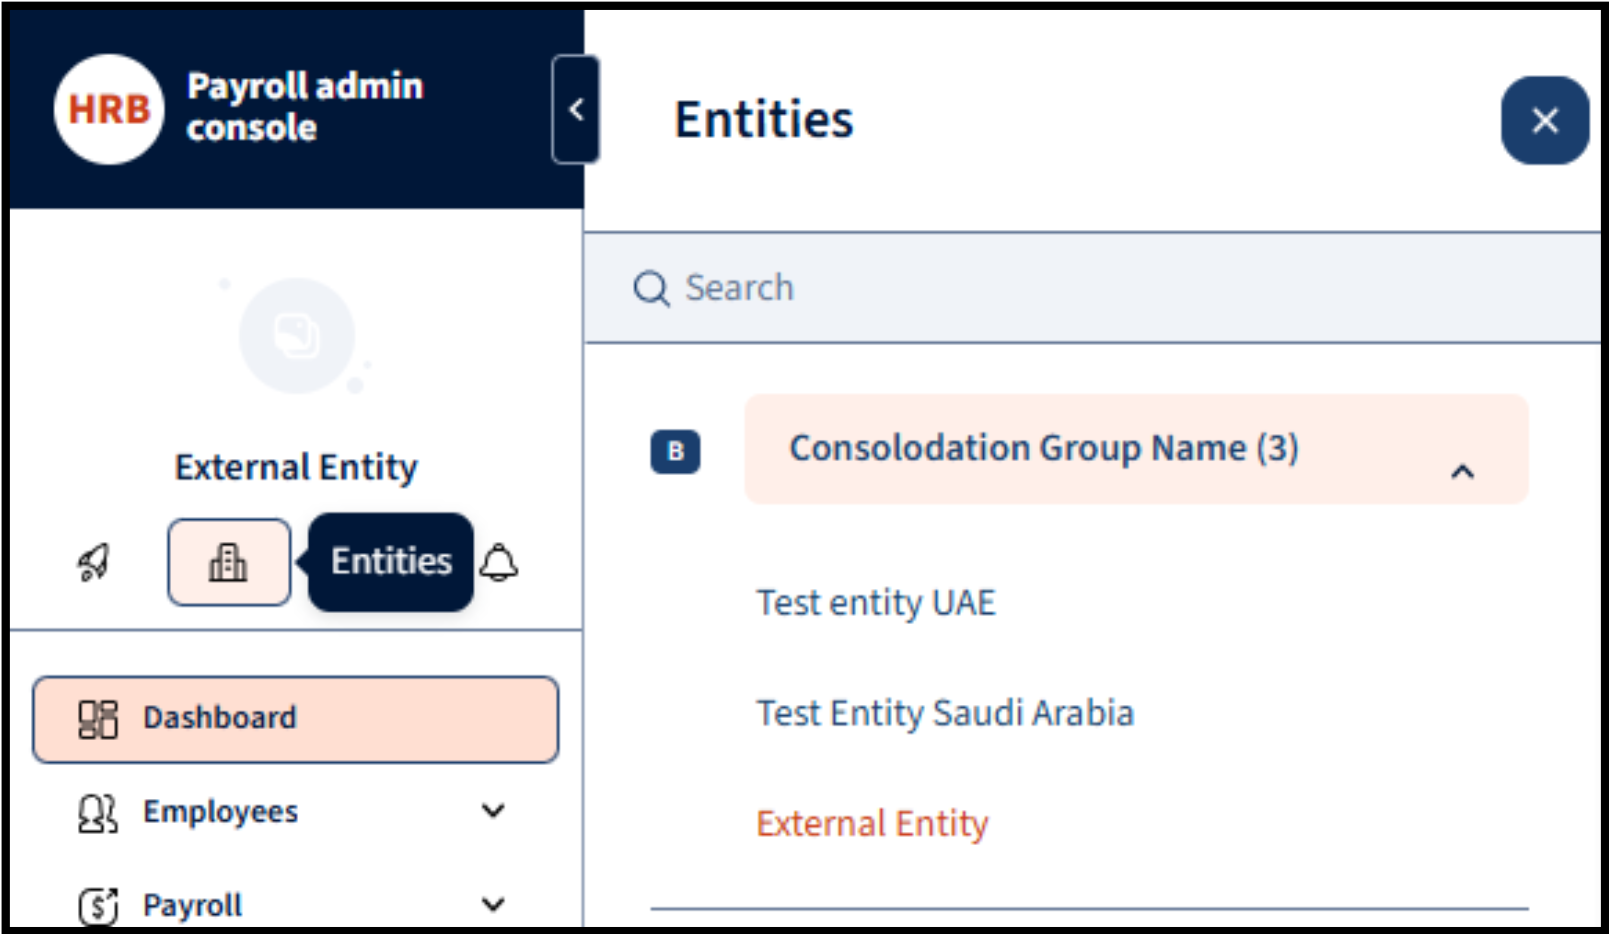Open notifications bell icon
The height and width of the screenshot is (934, 1609).
(x=499, y=563)
